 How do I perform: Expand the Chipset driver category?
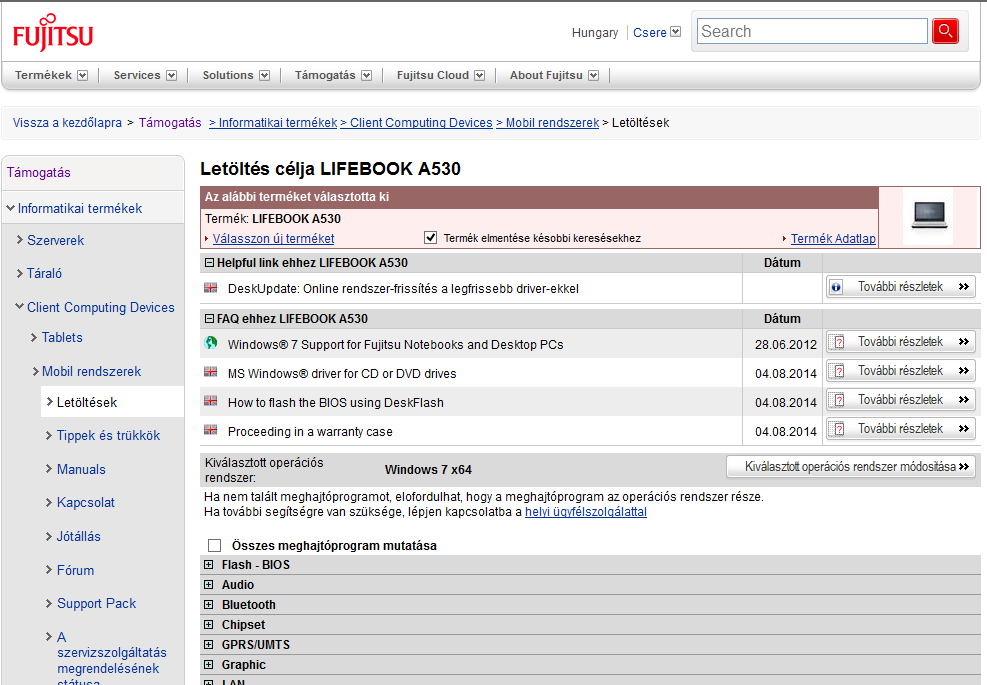pos(208,625)
